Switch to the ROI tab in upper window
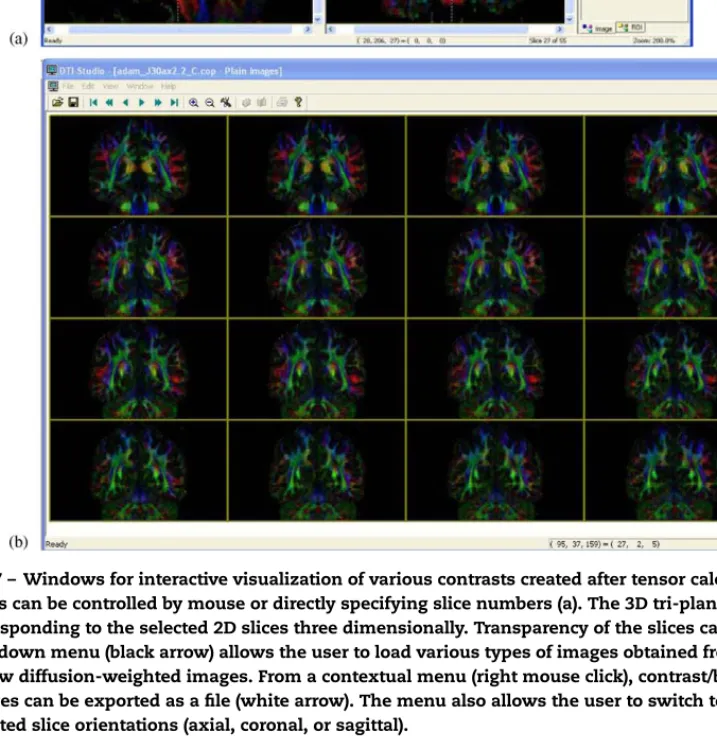717x750 pixels. pos(631,28)
